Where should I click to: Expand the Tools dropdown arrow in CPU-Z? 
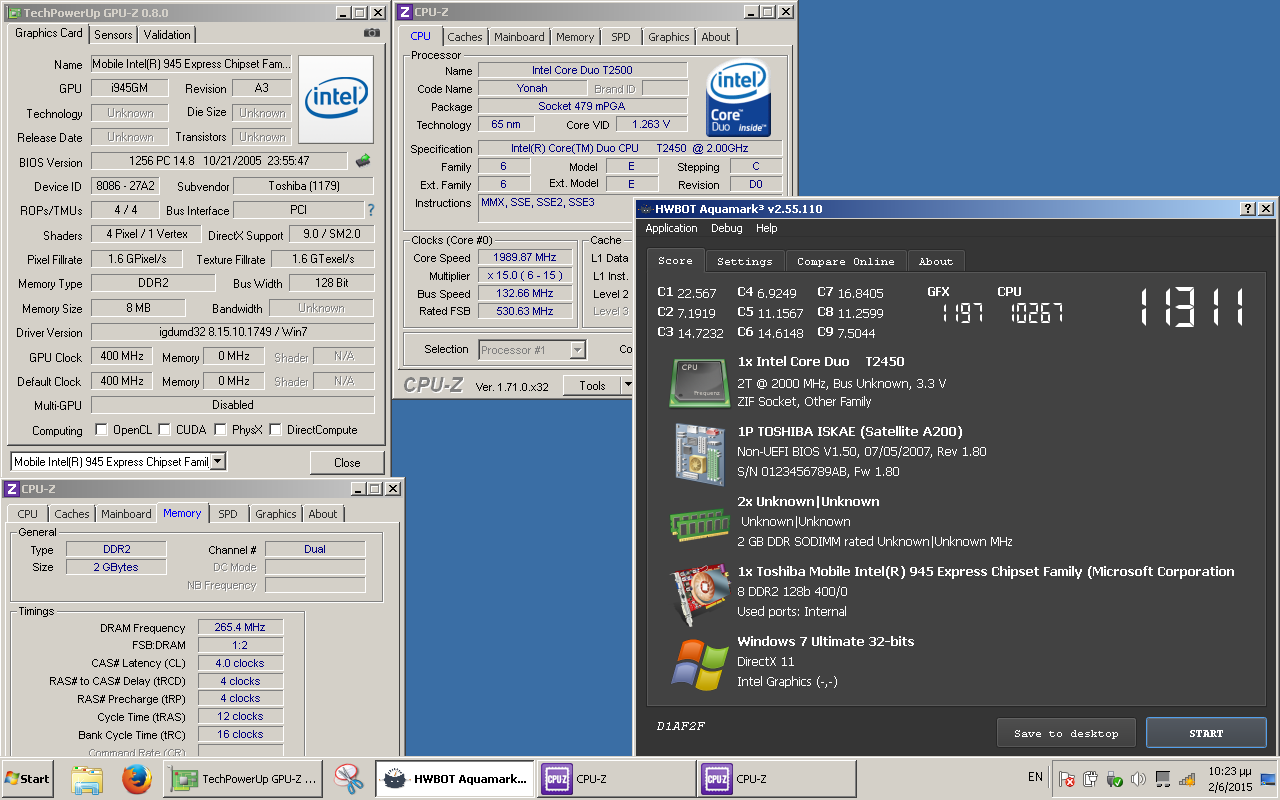[628, 385]
